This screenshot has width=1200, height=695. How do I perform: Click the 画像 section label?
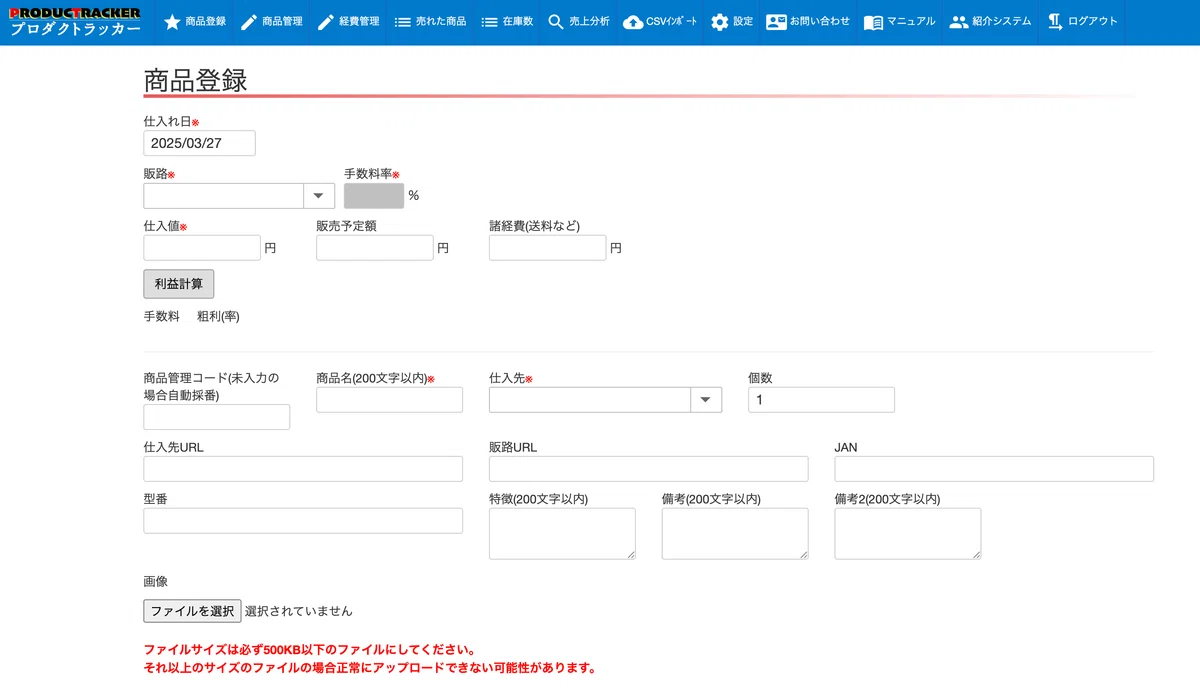[x=156, y=581]
